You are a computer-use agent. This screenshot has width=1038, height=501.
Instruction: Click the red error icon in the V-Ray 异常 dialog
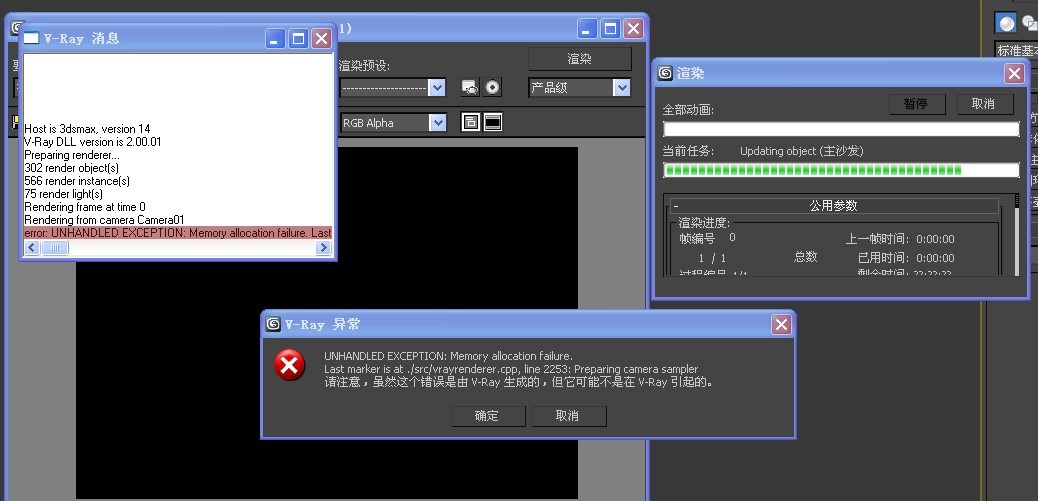[x=290, y=365]
